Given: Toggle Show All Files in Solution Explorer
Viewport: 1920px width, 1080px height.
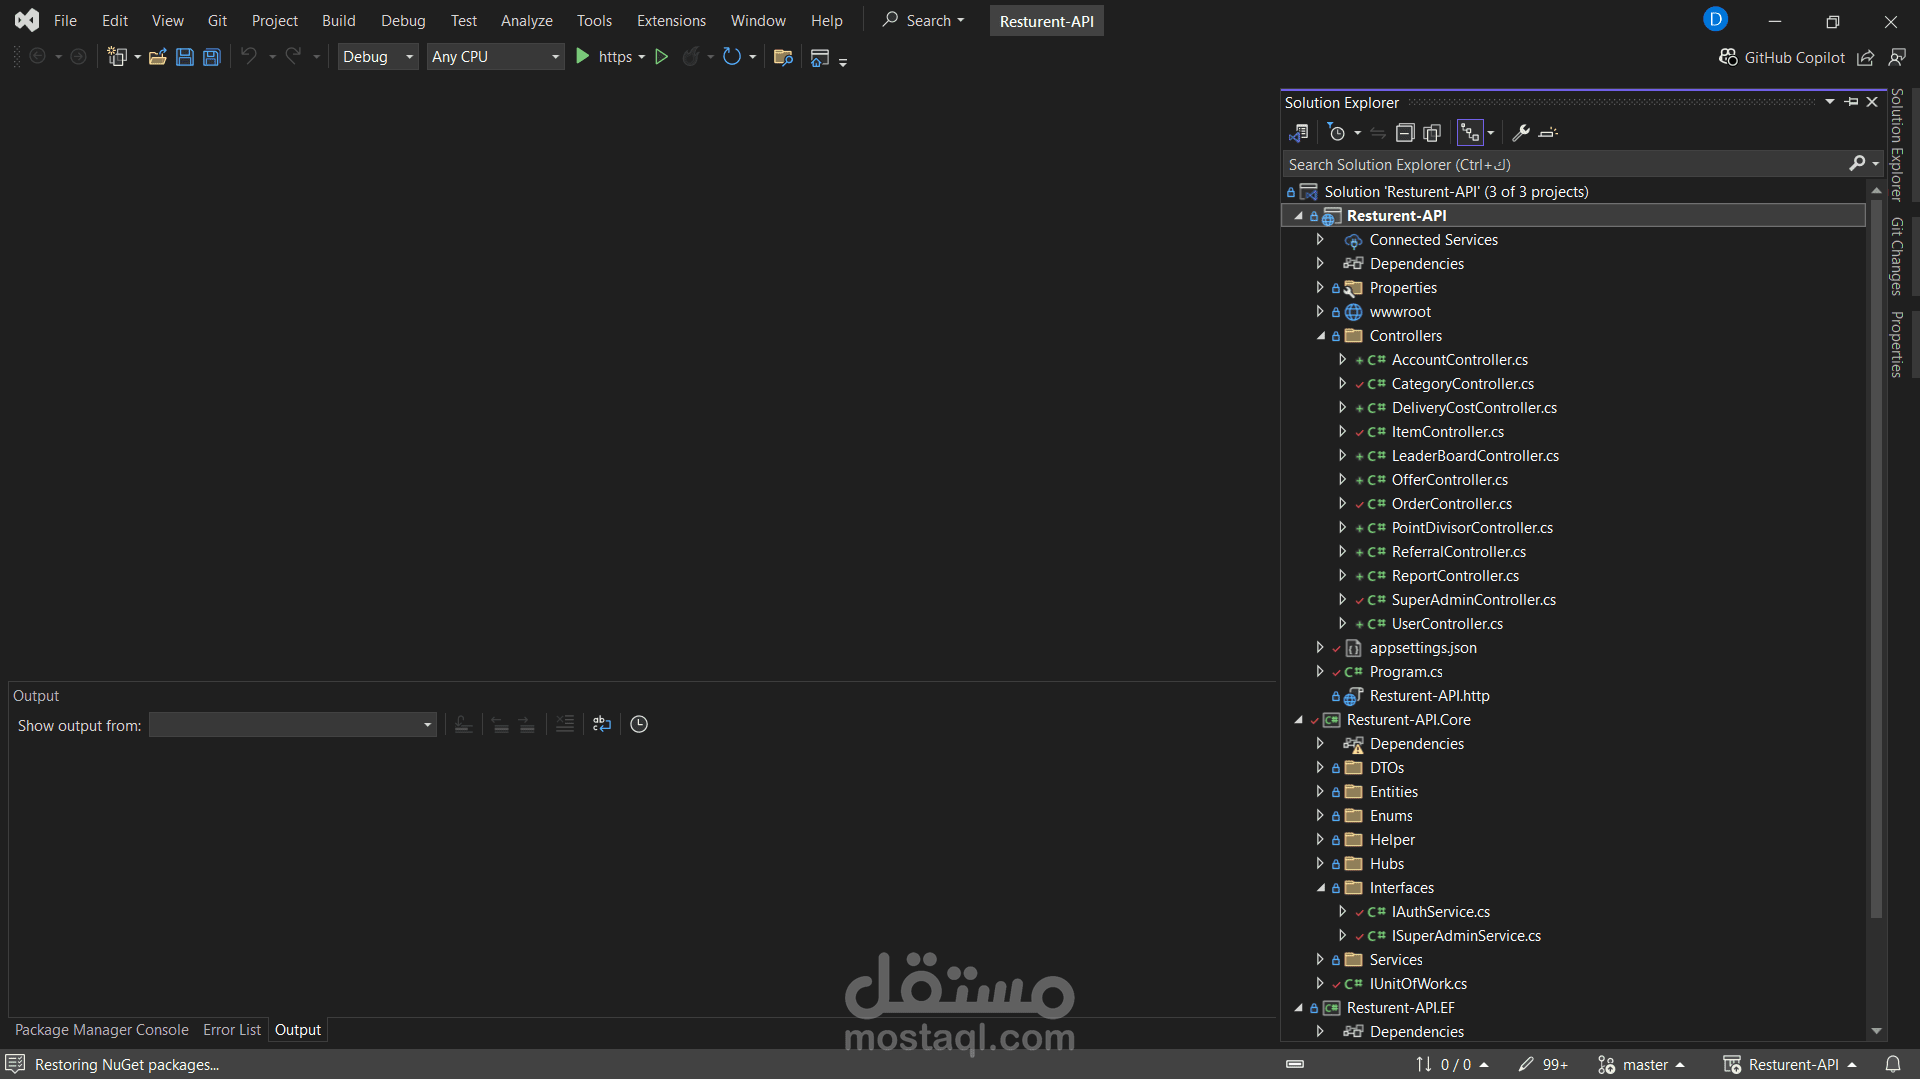Looking at the screenshot, I should [1432, 133].
